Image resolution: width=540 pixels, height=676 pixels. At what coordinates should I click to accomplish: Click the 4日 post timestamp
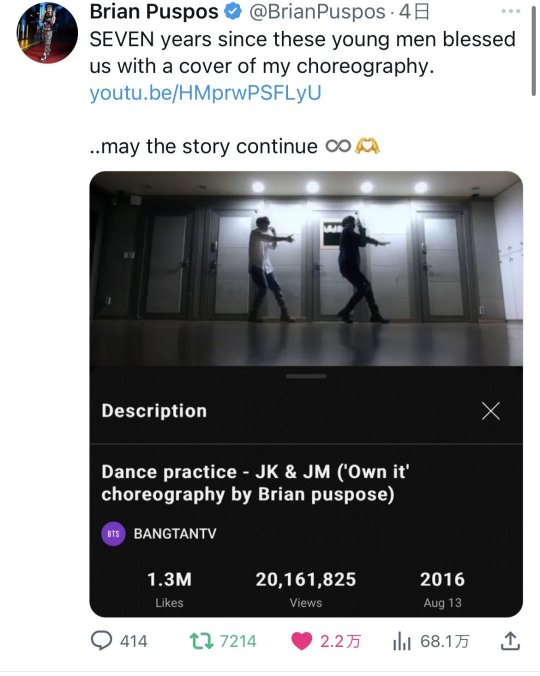coord(414,12)
